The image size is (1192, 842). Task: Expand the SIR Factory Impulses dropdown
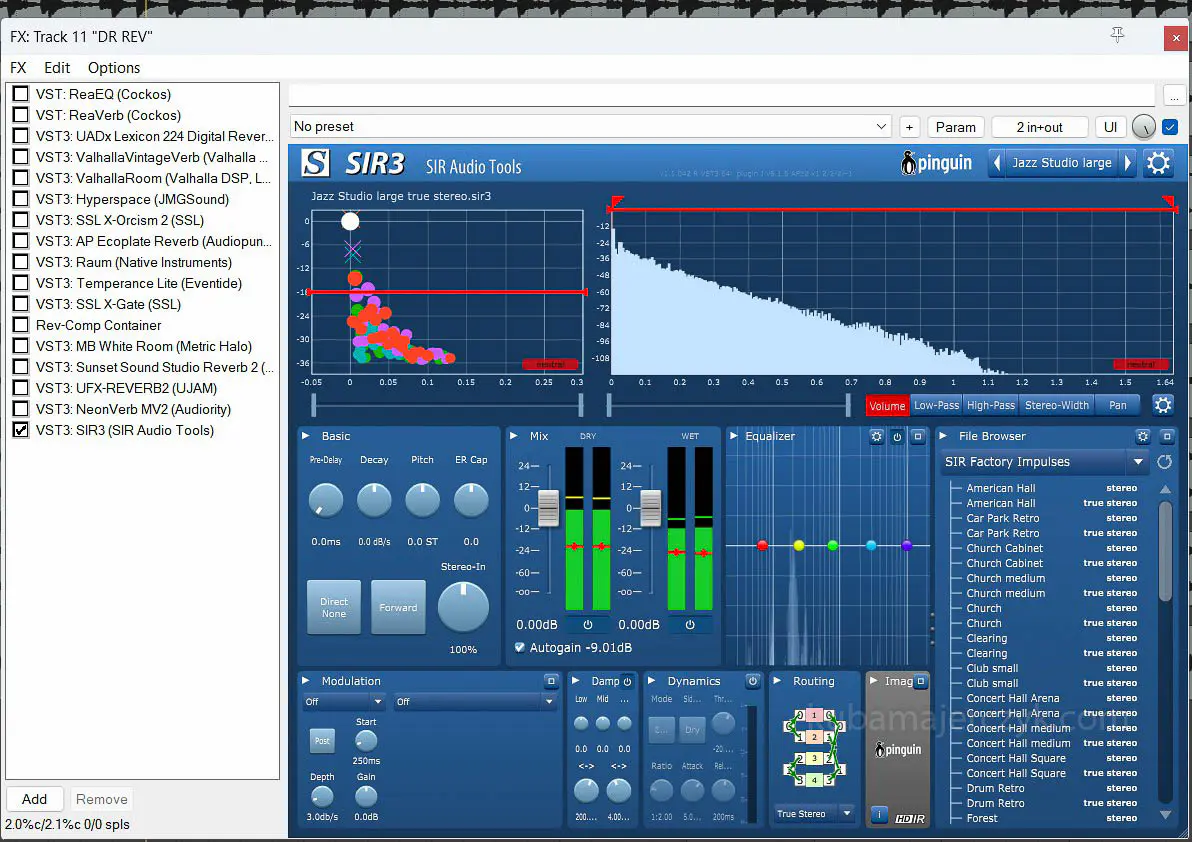(1137, 462)
